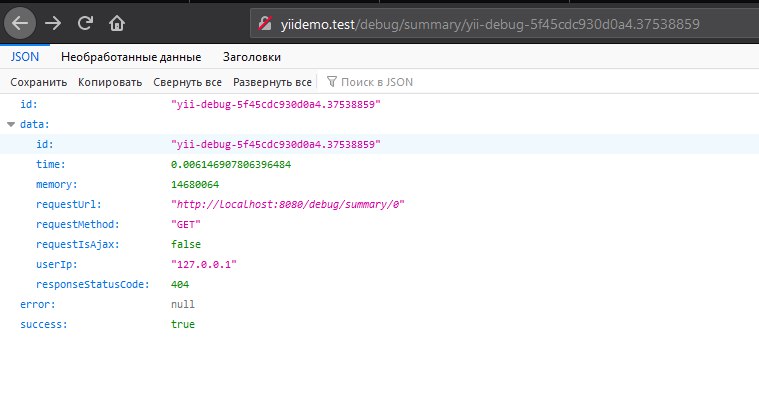Click Развернуть все to expand all

(x=272, y=82)
